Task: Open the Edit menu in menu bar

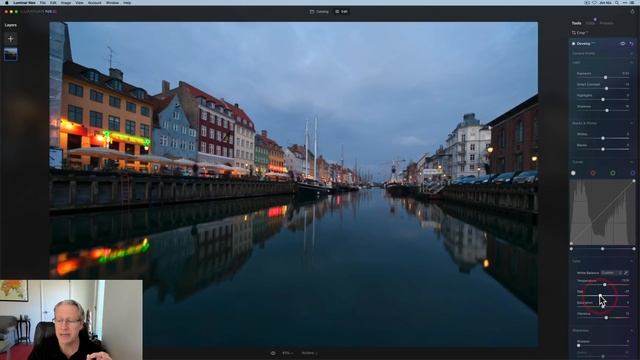Action: point(53,2)
